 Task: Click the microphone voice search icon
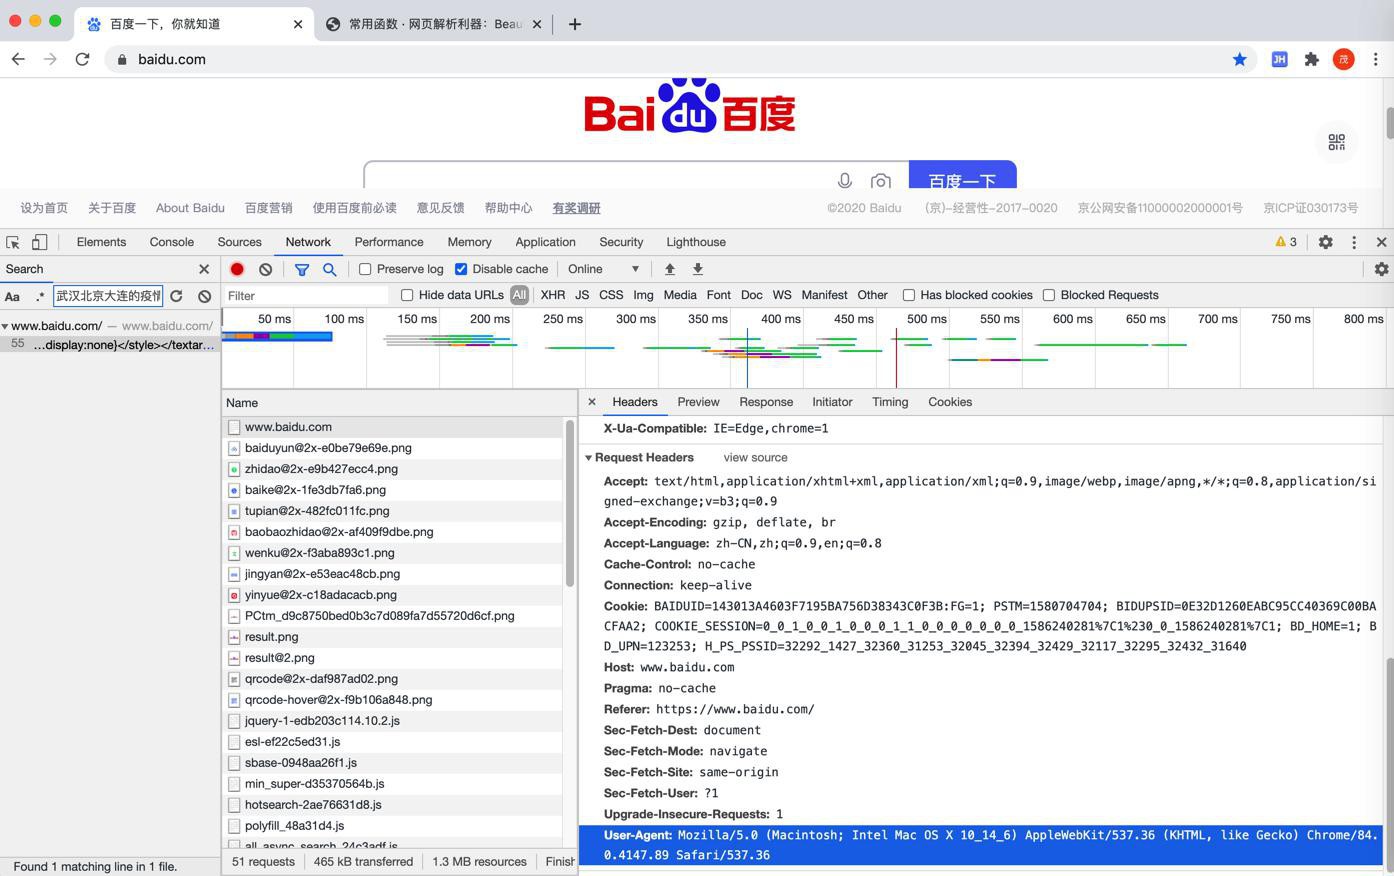845,180
